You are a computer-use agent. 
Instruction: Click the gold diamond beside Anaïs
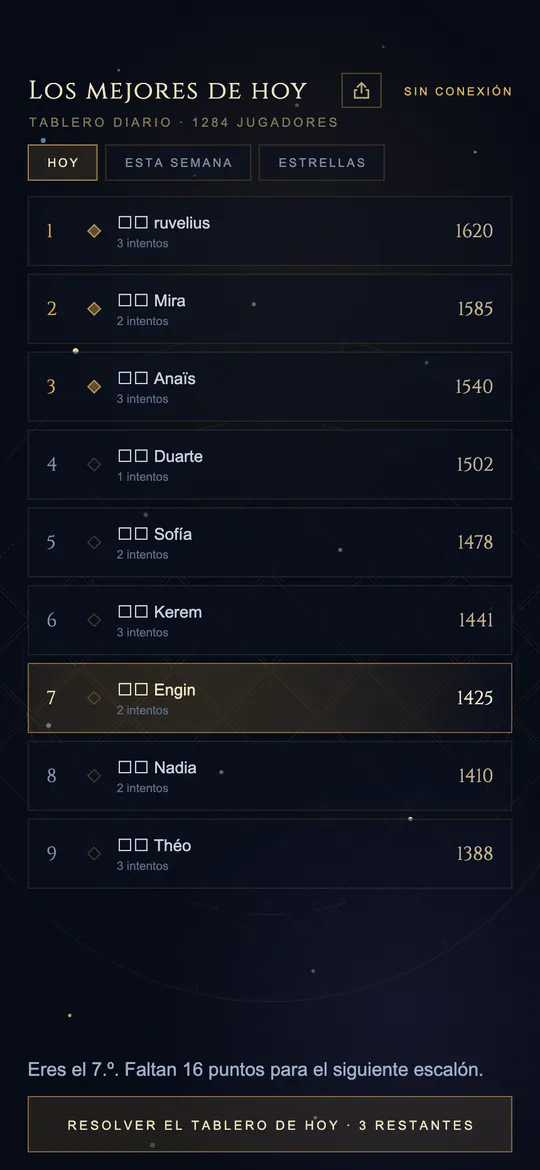click(94, 387)
